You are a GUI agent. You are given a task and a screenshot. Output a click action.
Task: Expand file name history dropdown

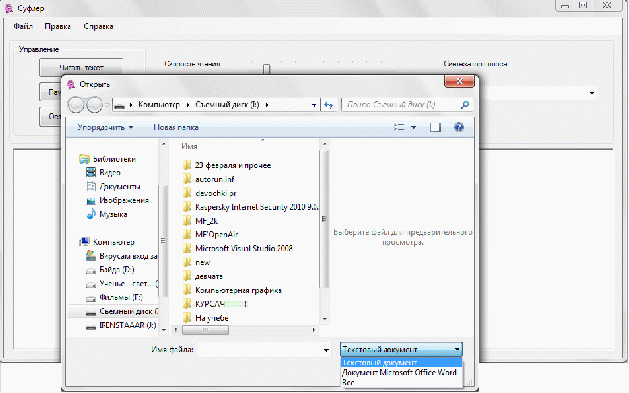(x=326, y=350)
